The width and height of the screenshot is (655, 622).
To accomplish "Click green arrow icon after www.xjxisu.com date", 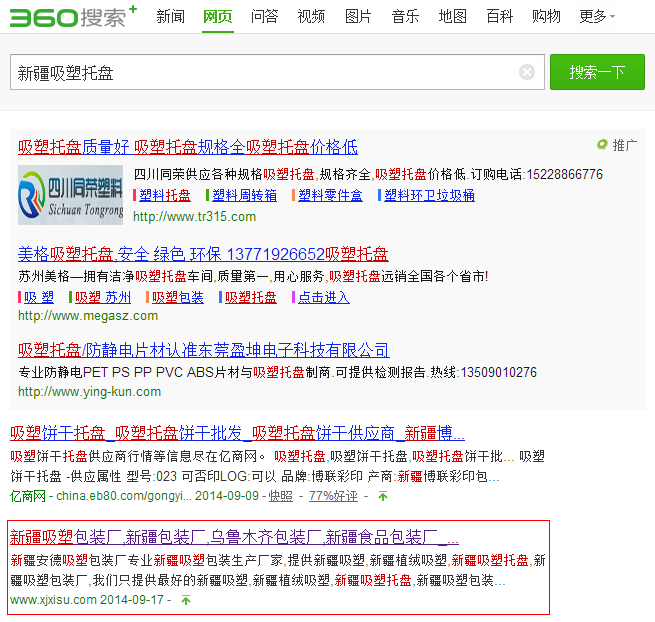I will [x=185, y=600].
